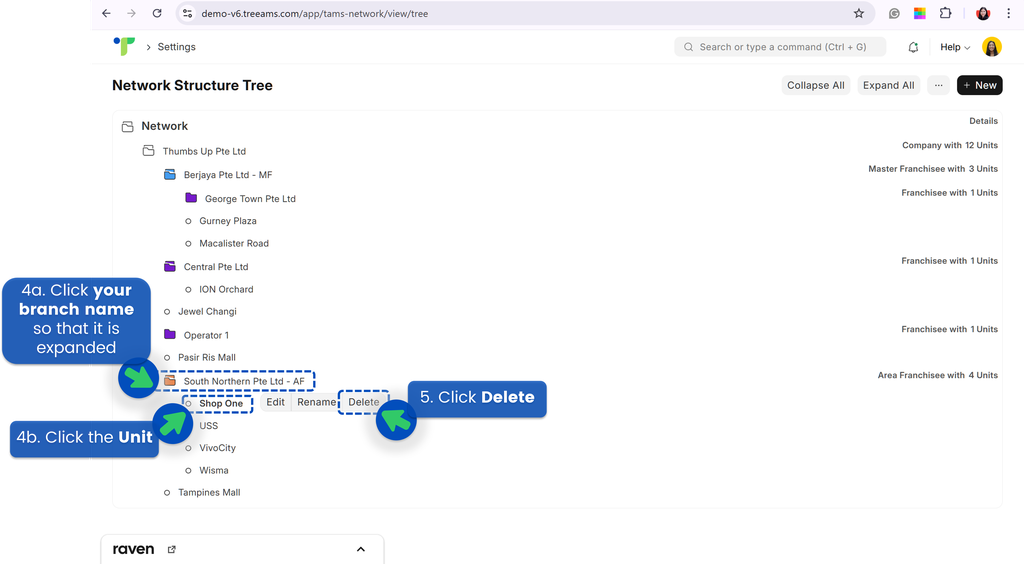
Task: Toggle the Operator 1 node
Action: [x=206, y=336]
